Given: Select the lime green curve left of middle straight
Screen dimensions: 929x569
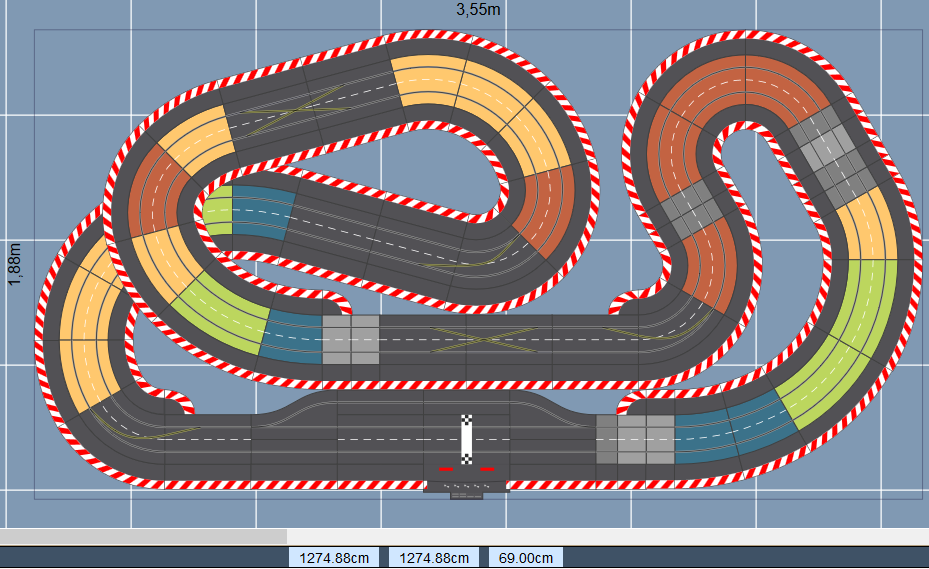Looking at the screenshot, I should click(x=223, y=311).
